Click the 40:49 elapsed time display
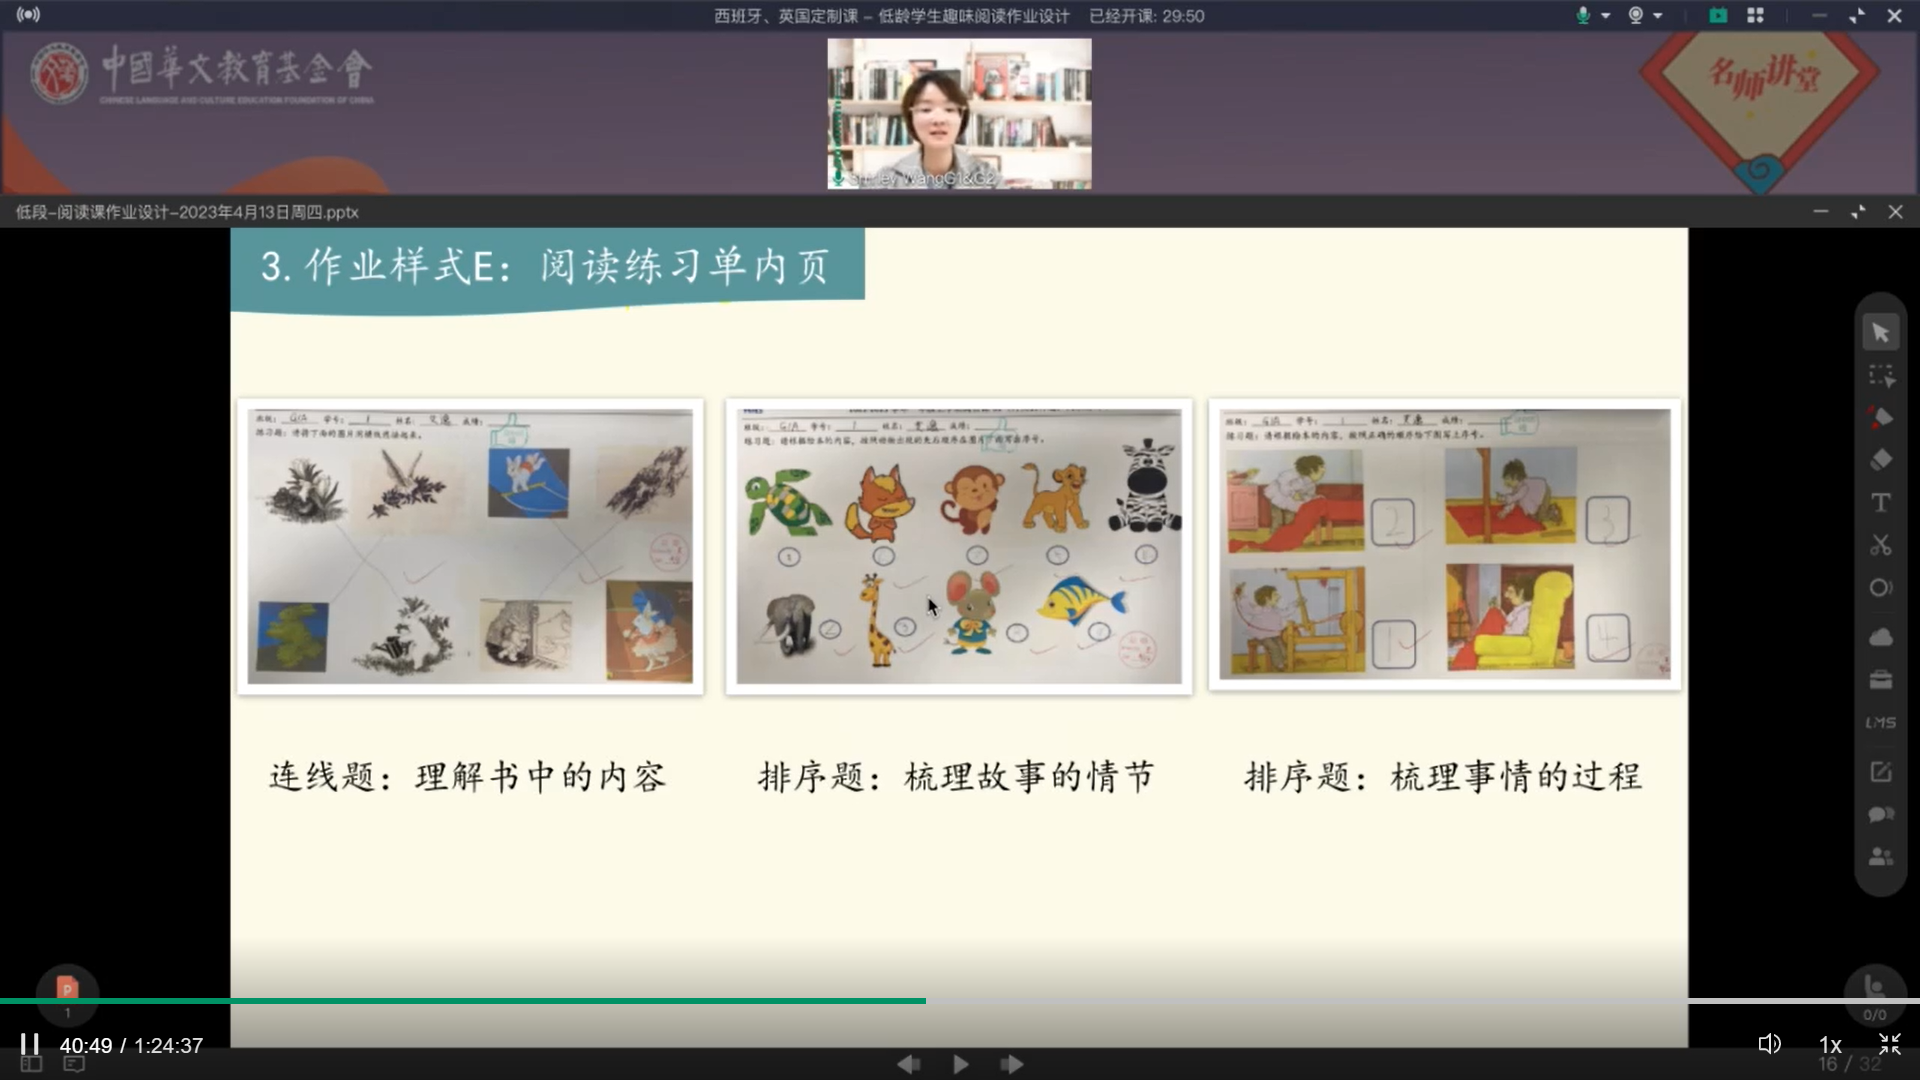The height and width of the screenshot is (1080, 1920). coord(86,1046)
